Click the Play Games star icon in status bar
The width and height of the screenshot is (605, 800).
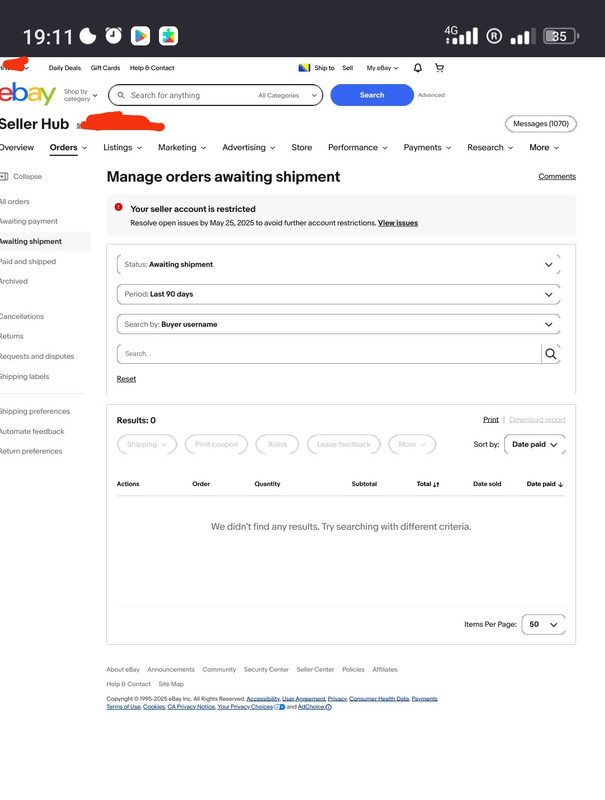(168, 36)
